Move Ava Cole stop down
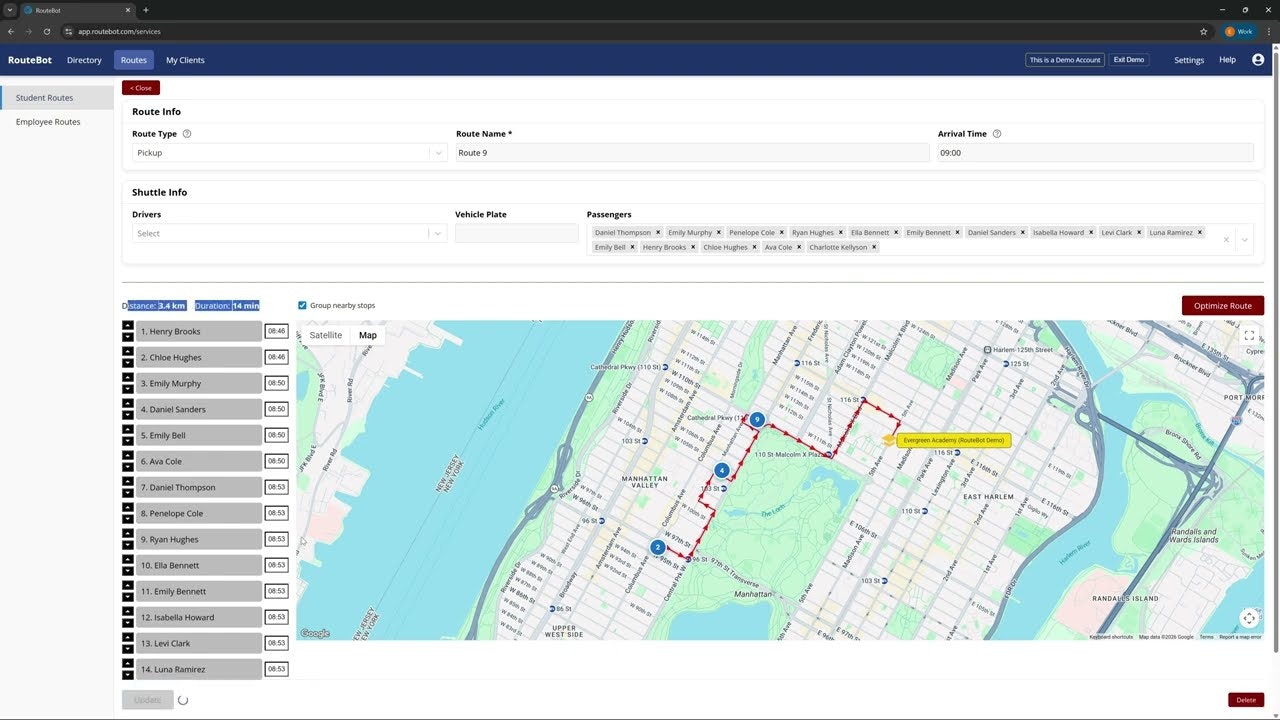1280x720 pixels. click(x=127, y=467)
